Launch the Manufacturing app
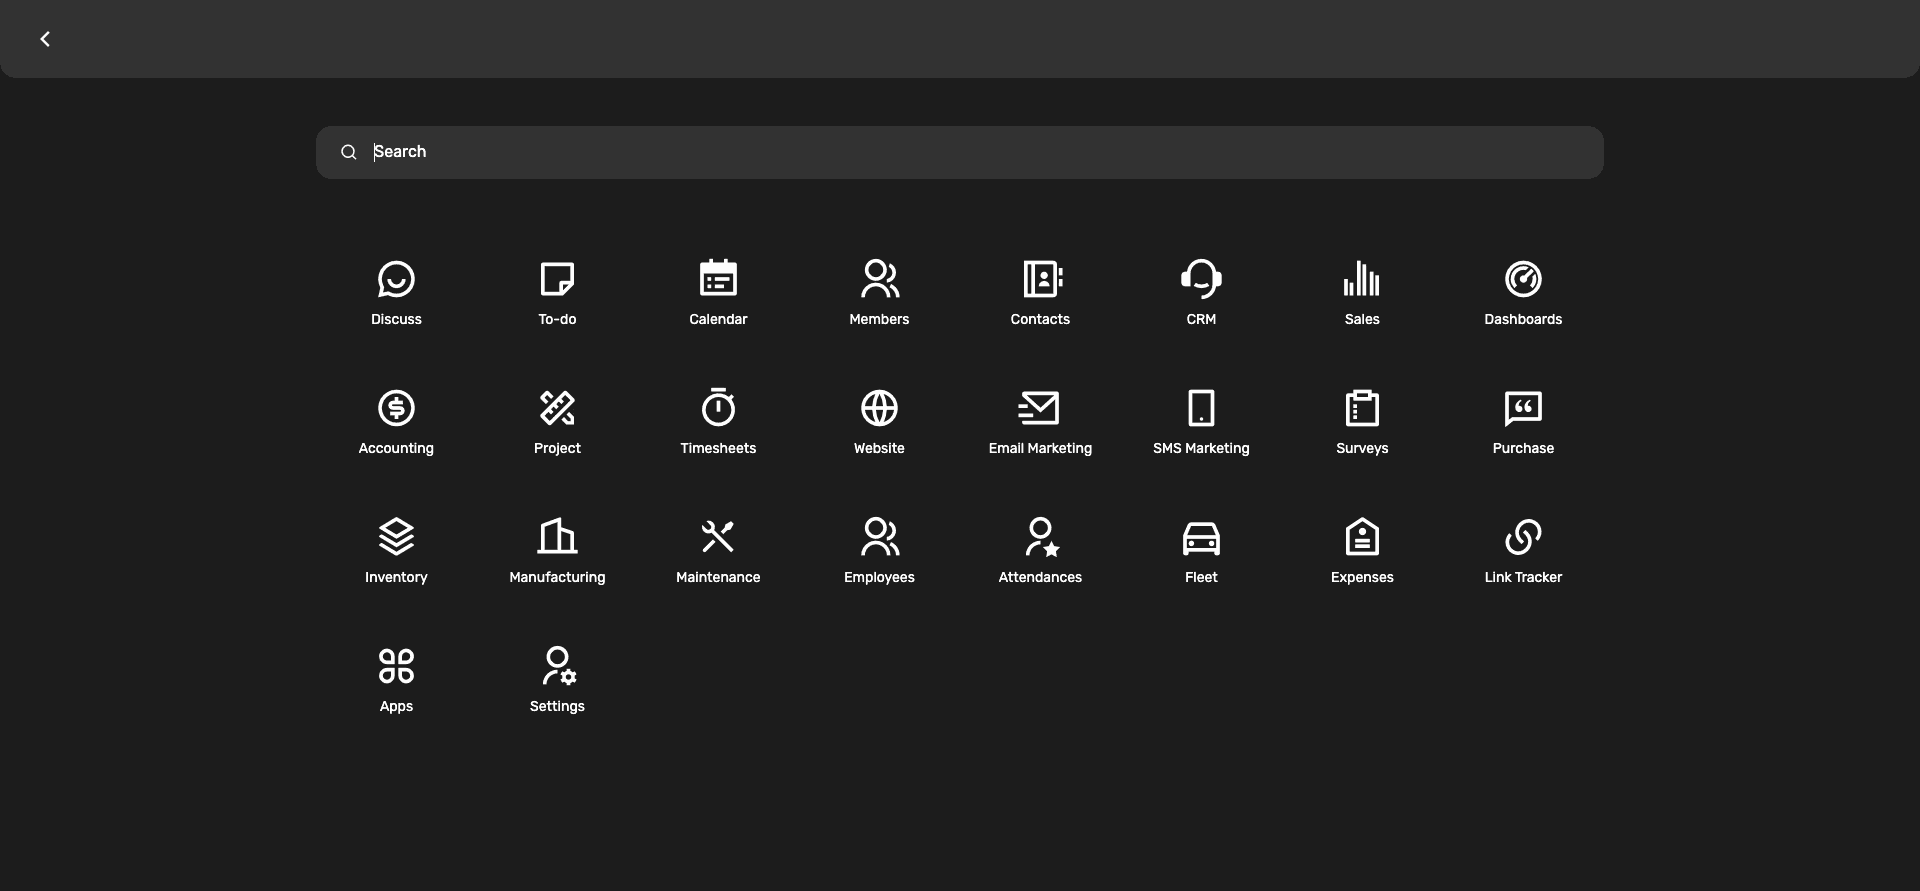 coord(557,551)
